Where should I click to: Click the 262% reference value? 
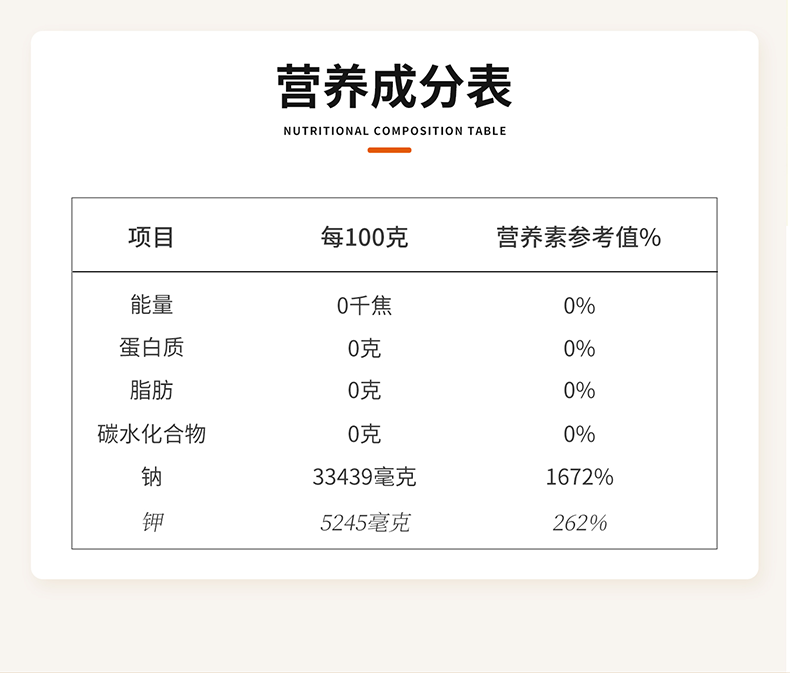click(x=579, y=523)
